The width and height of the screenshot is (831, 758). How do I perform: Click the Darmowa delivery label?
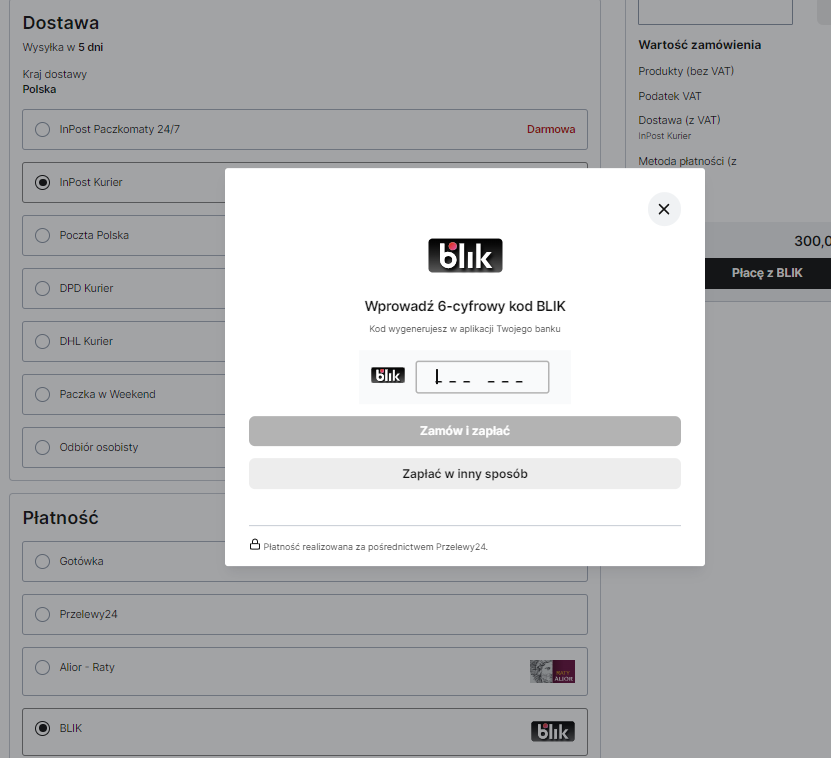click(551, 129)
